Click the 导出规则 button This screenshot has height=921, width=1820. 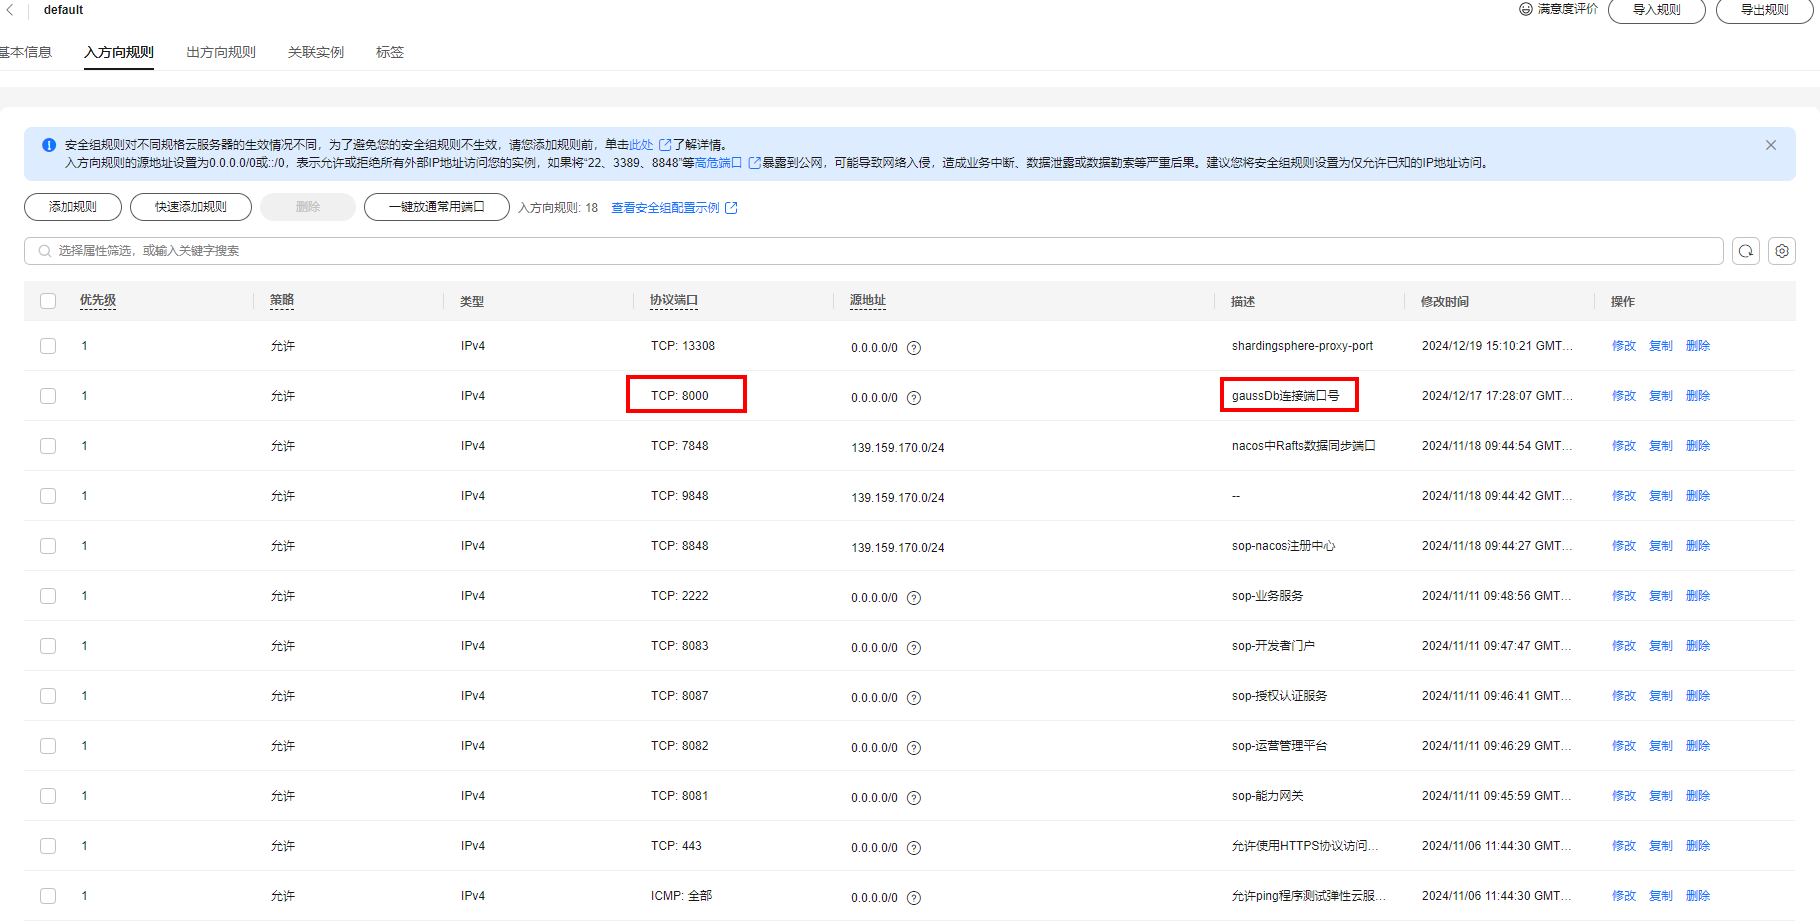click(1765, 10)
